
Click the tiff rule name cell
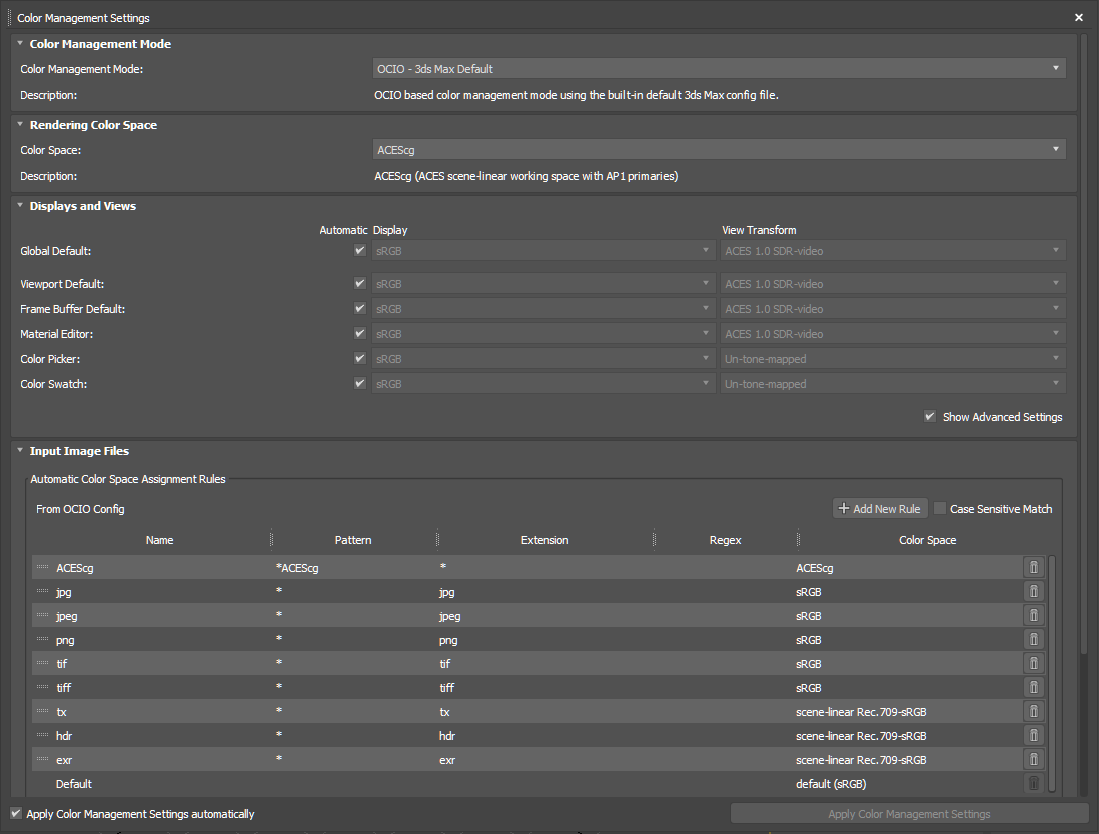click(x=63, y=688)
